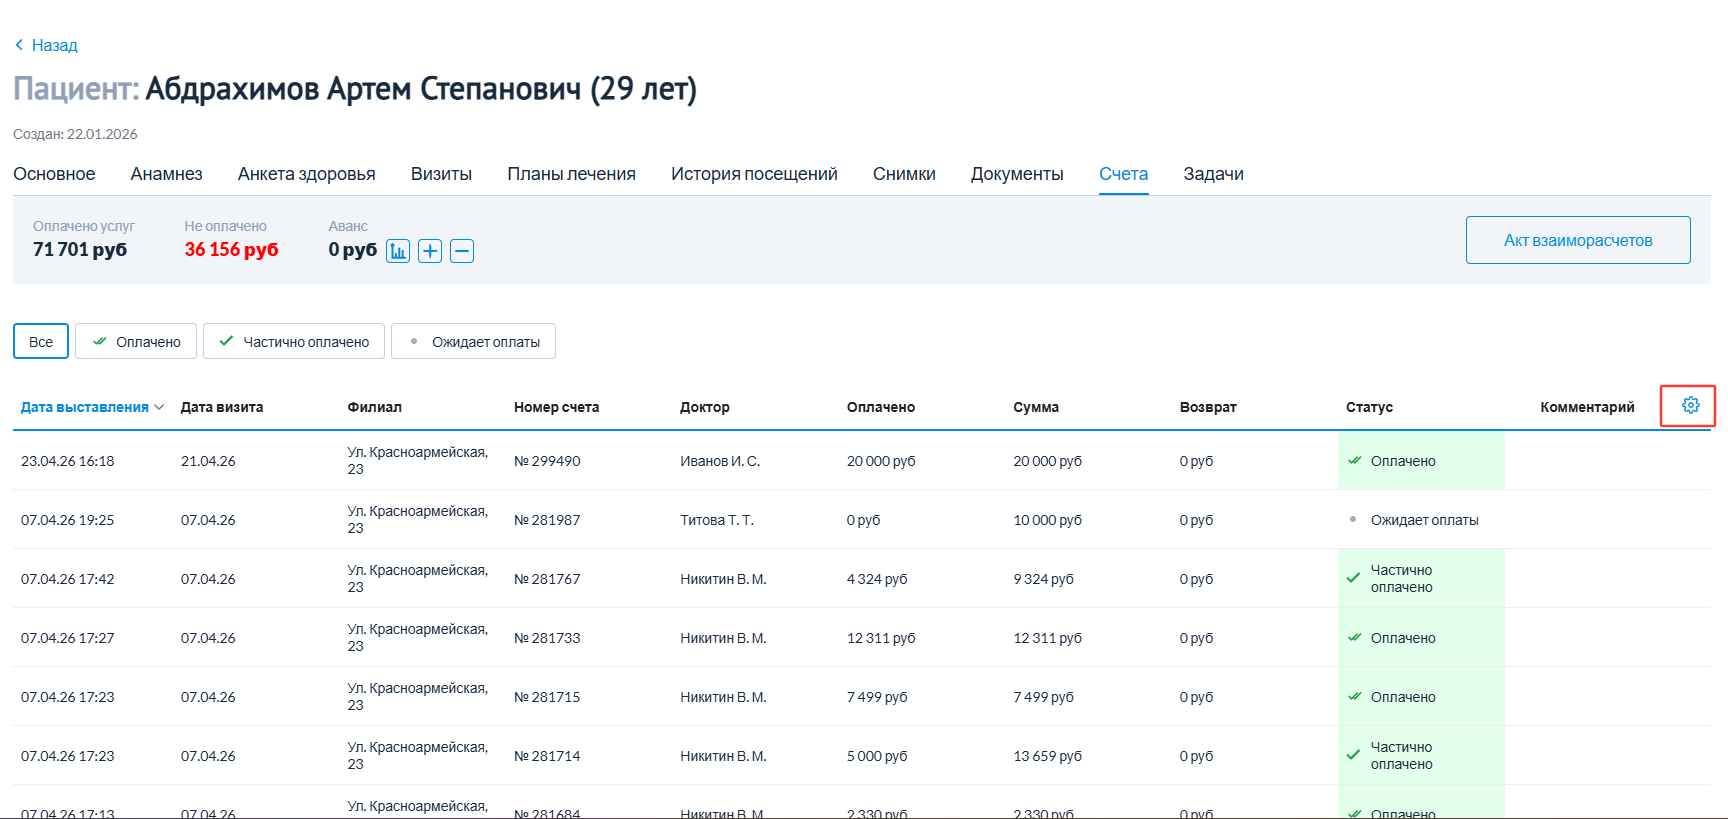1728x819 pixels.
Task: Click the paid services total 71 701 руб
Action: coord(80,250)
